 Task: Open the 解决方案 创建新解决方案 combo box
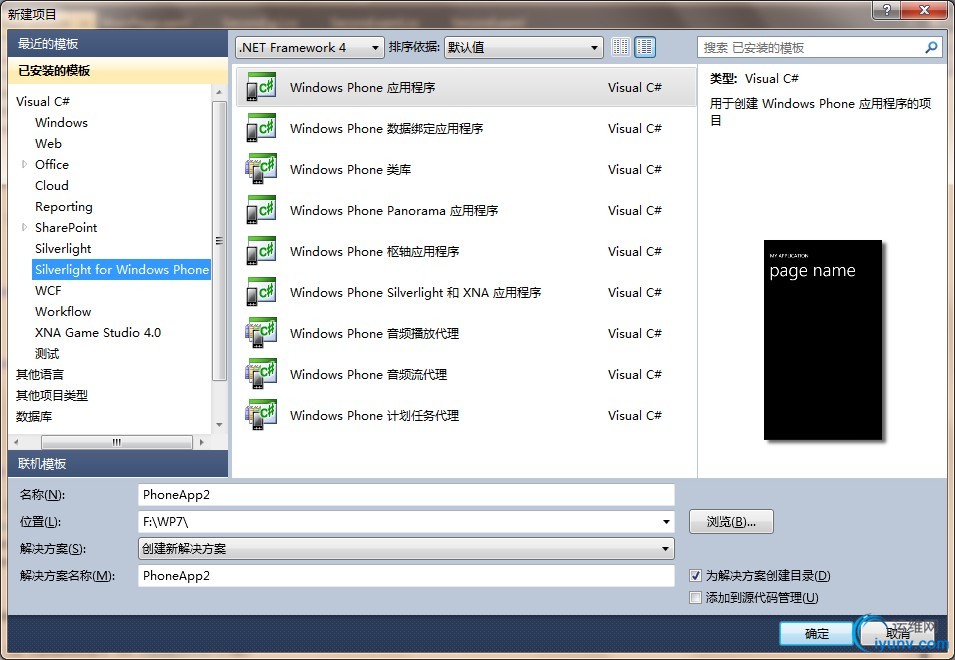pyautogui.click(x=406, y=549)
